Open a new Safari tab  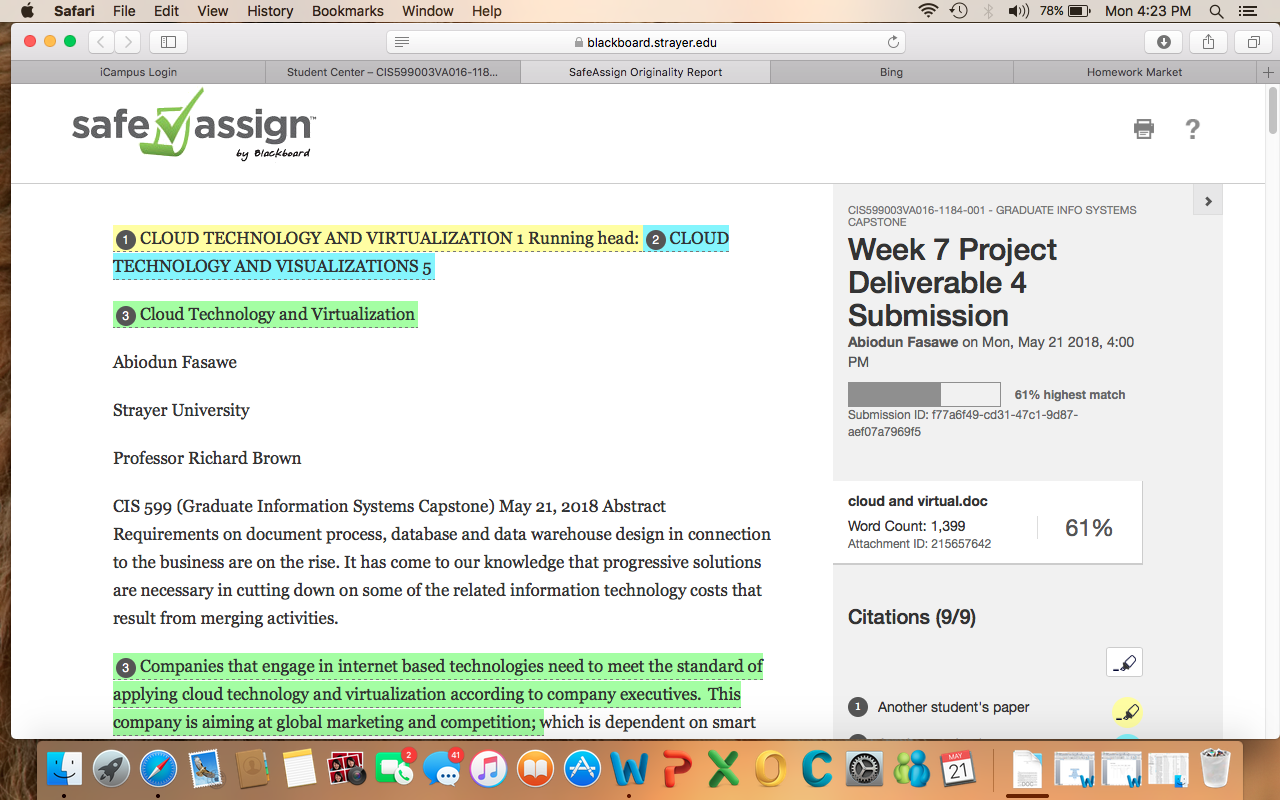point(1269,72)
